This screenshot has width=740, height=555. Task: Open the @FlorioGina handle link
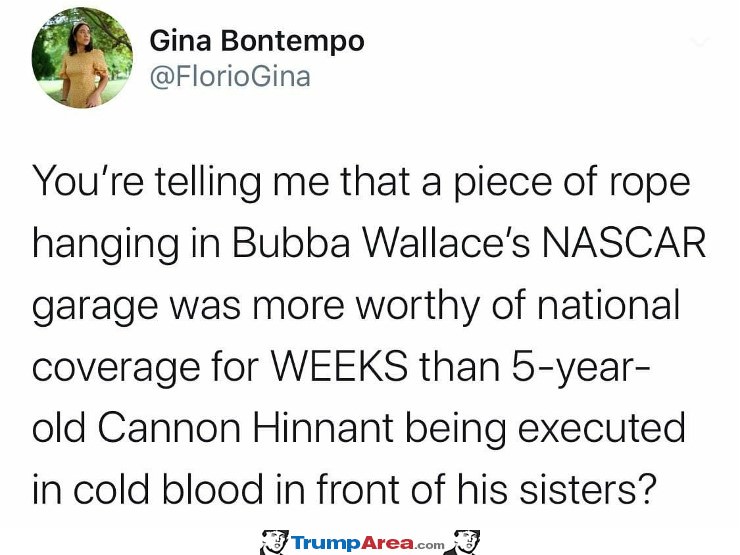pyautogui.click(x=230, y=76)
